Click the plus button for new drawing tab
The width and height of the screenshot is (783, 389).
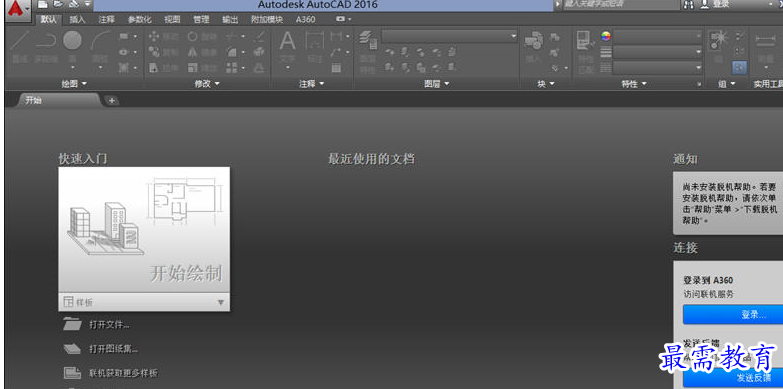click(x=111, y=100)
